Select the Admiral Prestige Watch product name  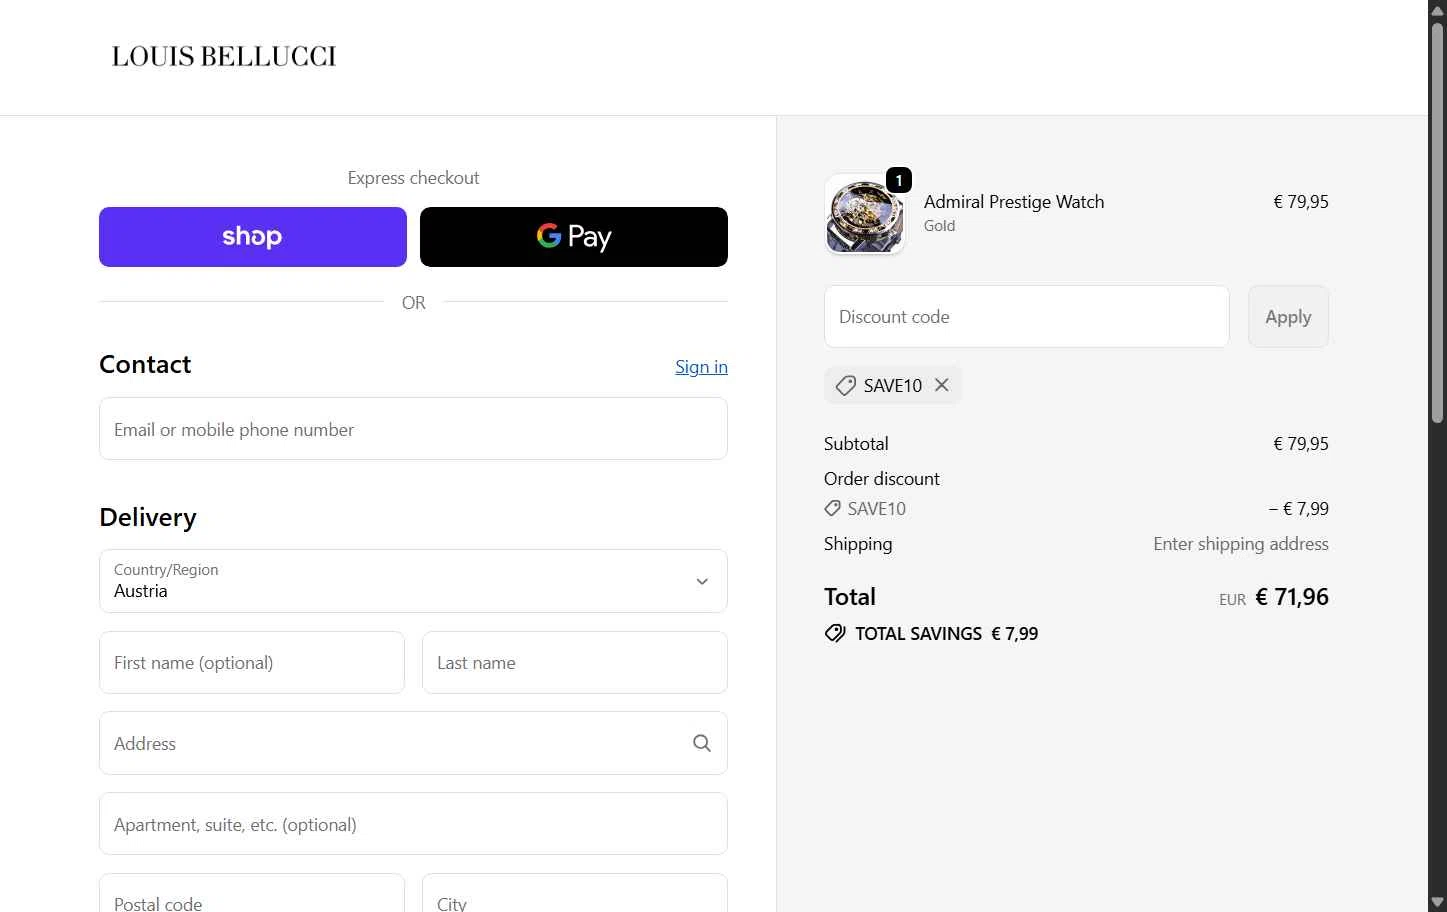click(1014, 202)
